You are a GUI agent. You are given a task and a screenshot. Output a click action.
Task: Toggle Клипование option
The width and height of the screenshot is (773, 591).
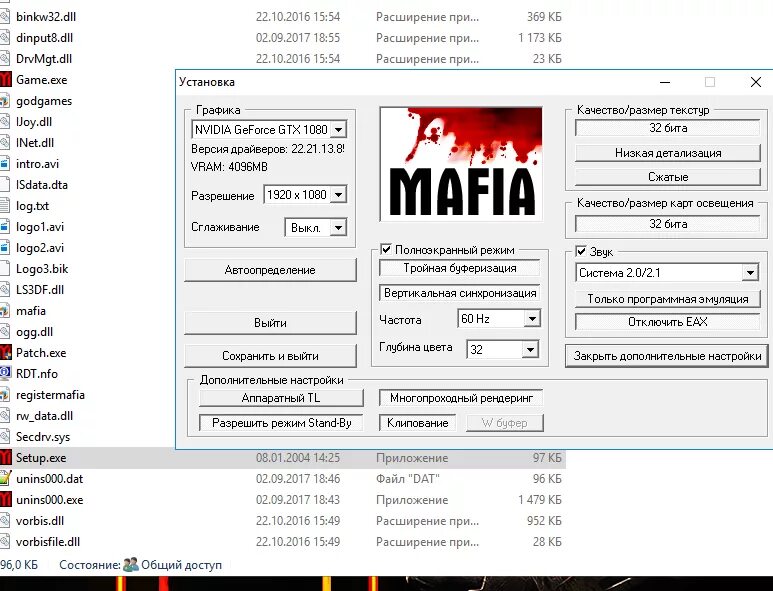pyautogui.click(x=417, y=423)
